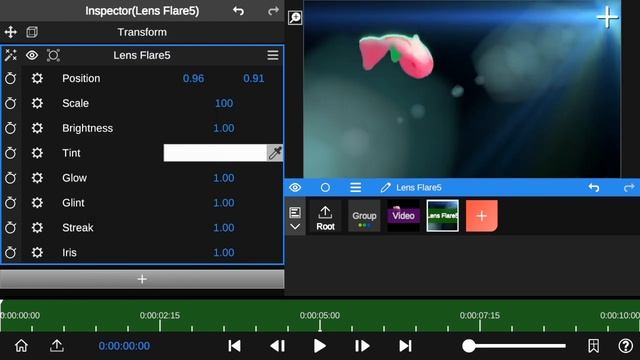This screenshot has height=360, width=640.
Task: Pick Tint color with the eyedropper
Action: tap(275, 153)
